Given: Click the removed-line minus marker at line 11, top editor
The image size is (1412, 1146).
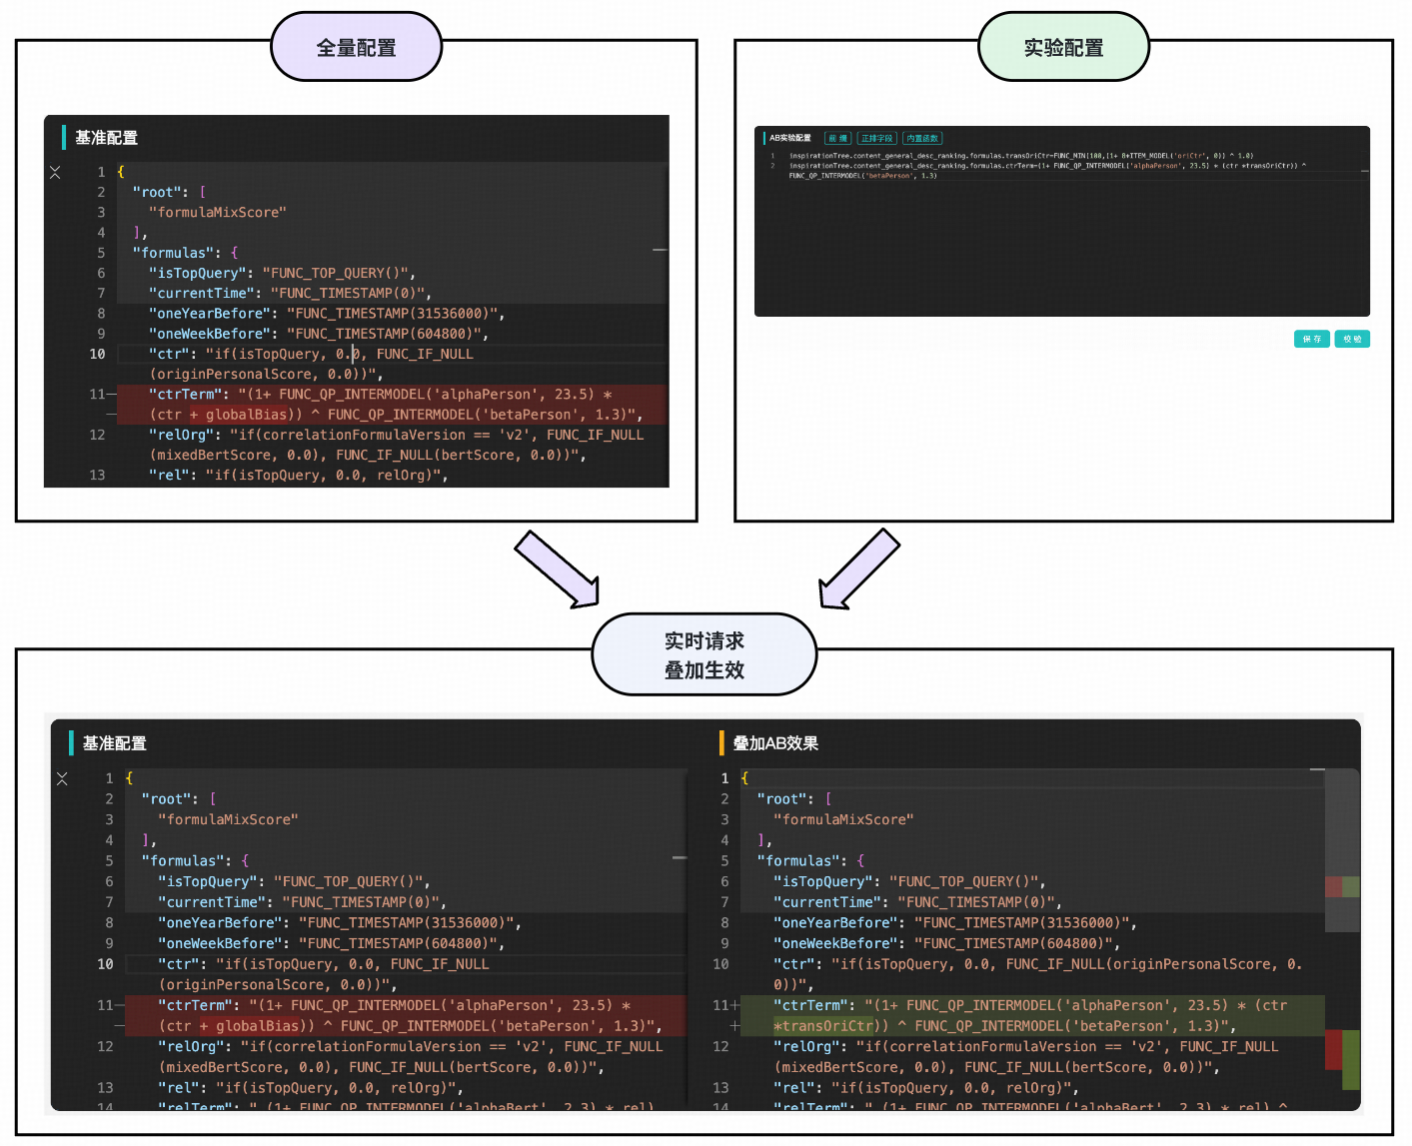Looking at the screenshot, I should 111,395.
